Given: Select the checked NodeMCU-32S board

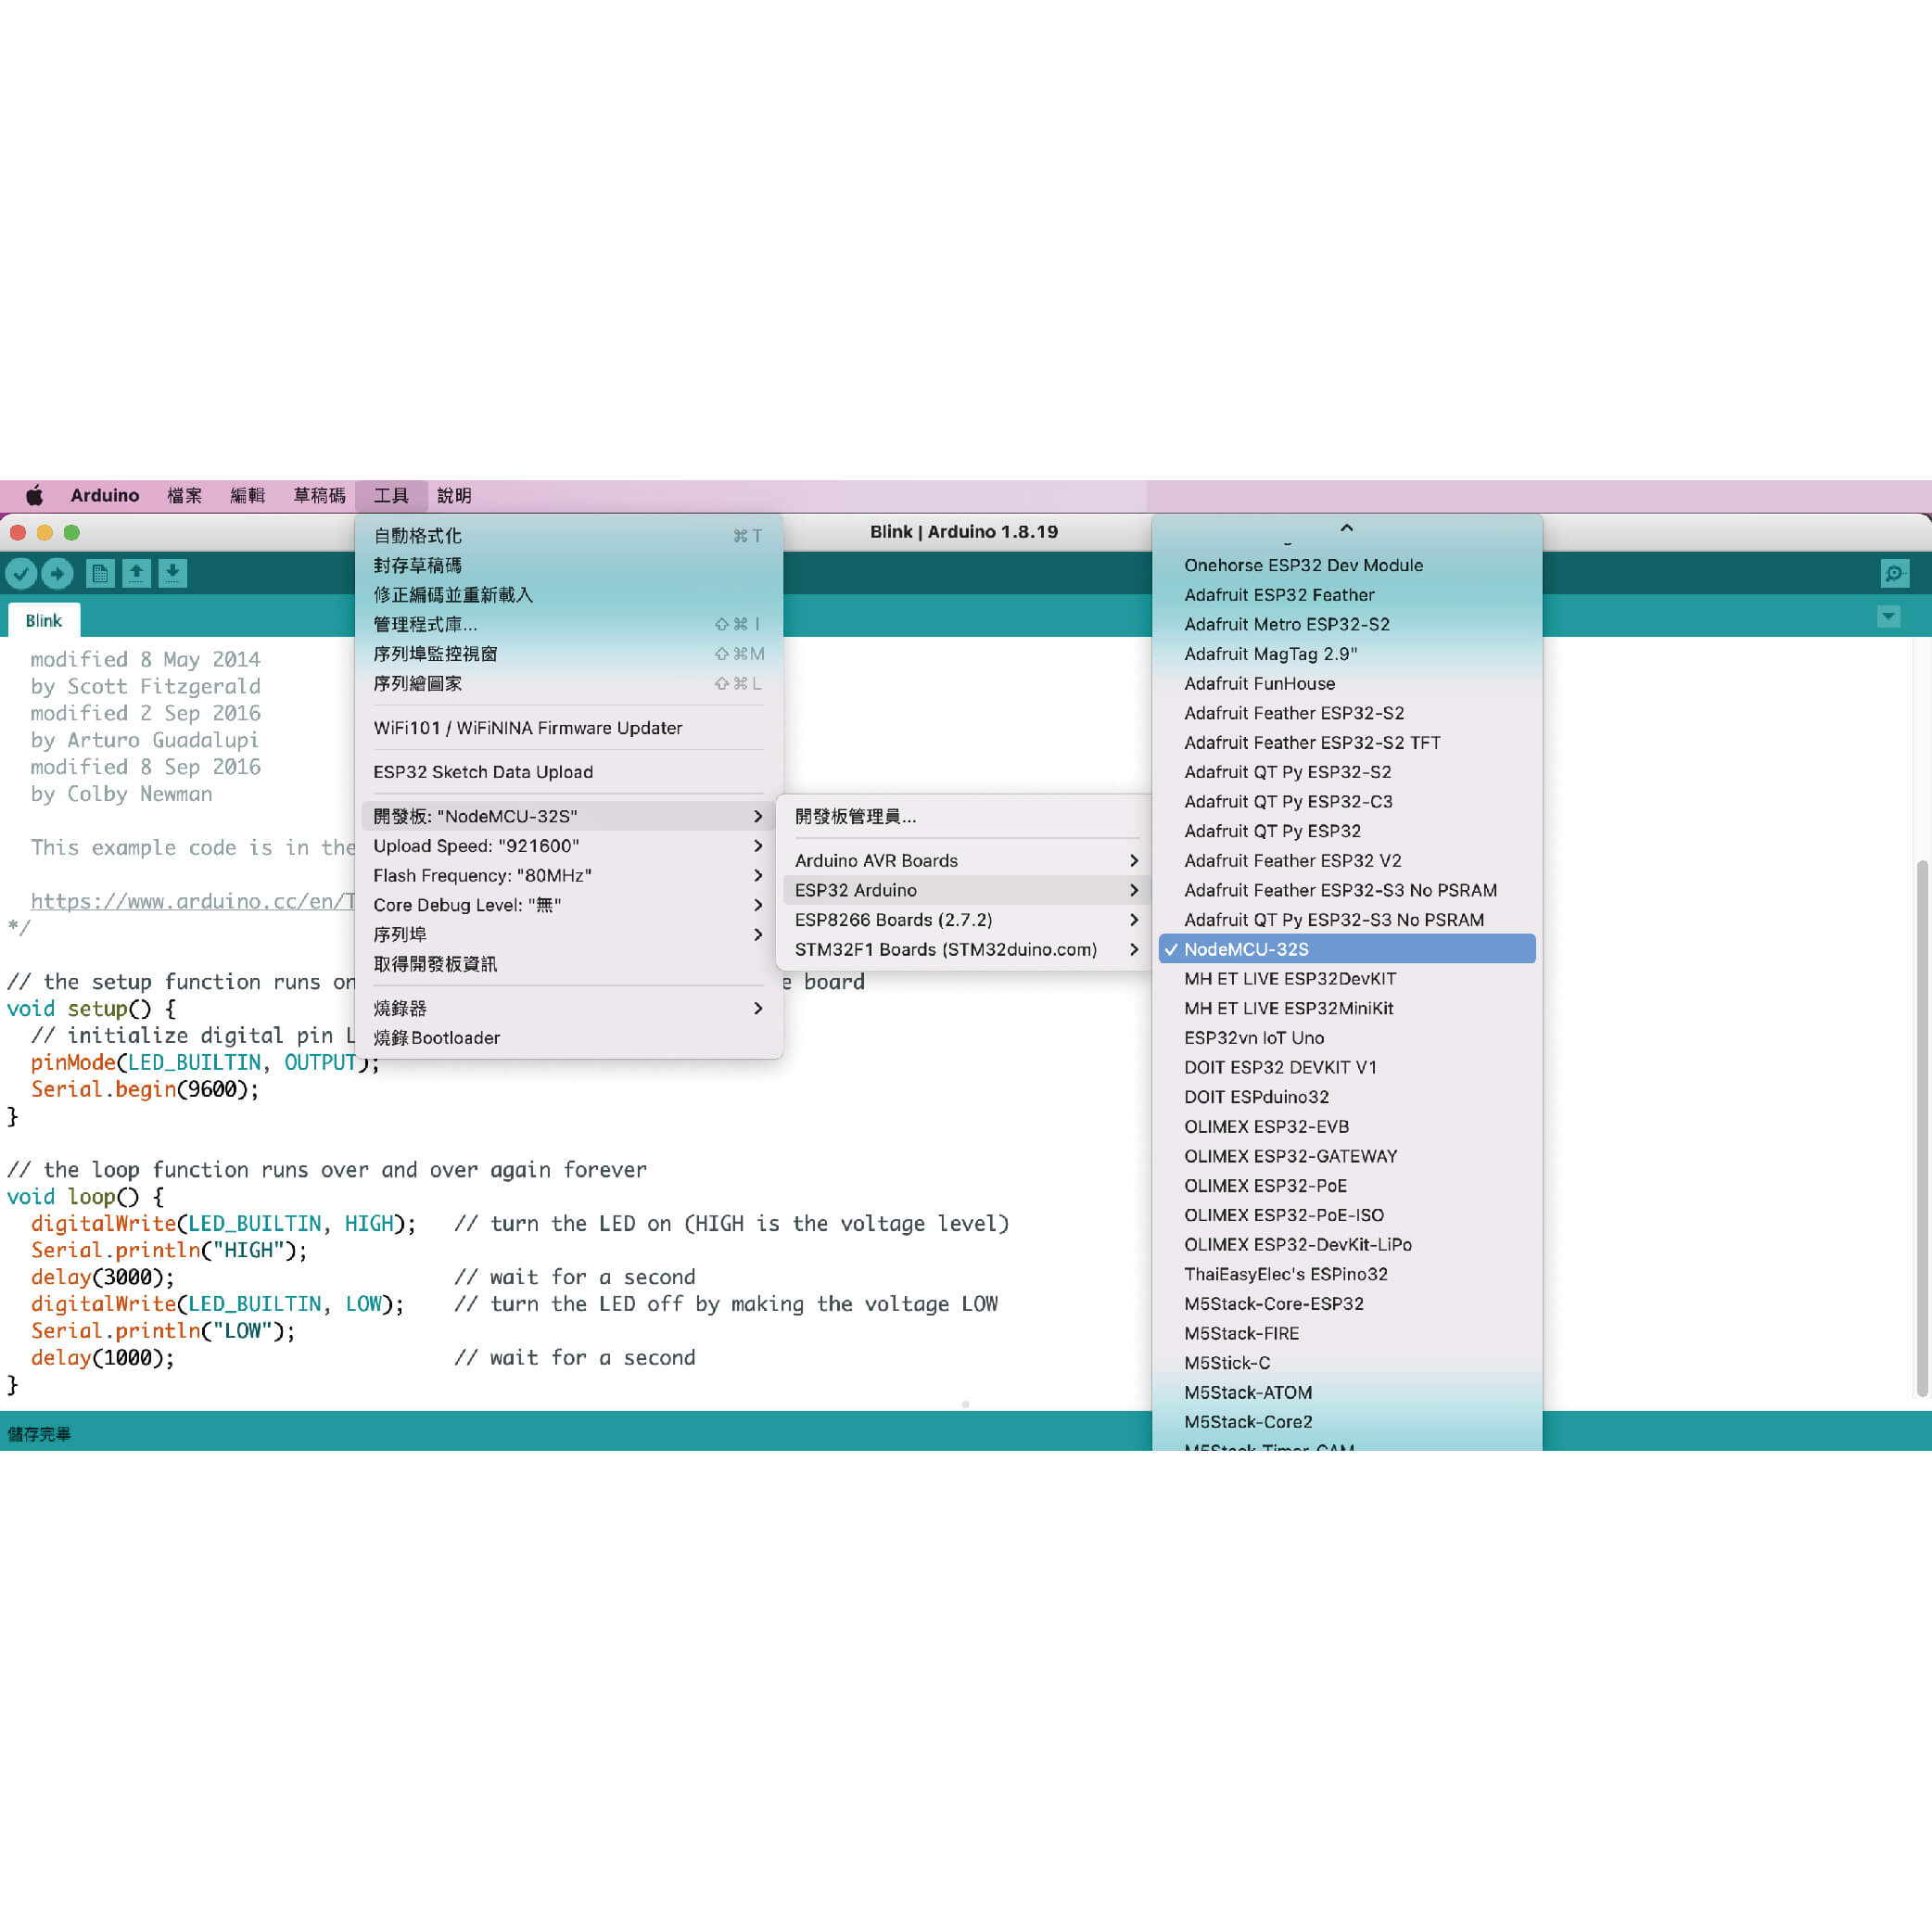Looking at the screenshot, I should click(x=1346, y=949).
